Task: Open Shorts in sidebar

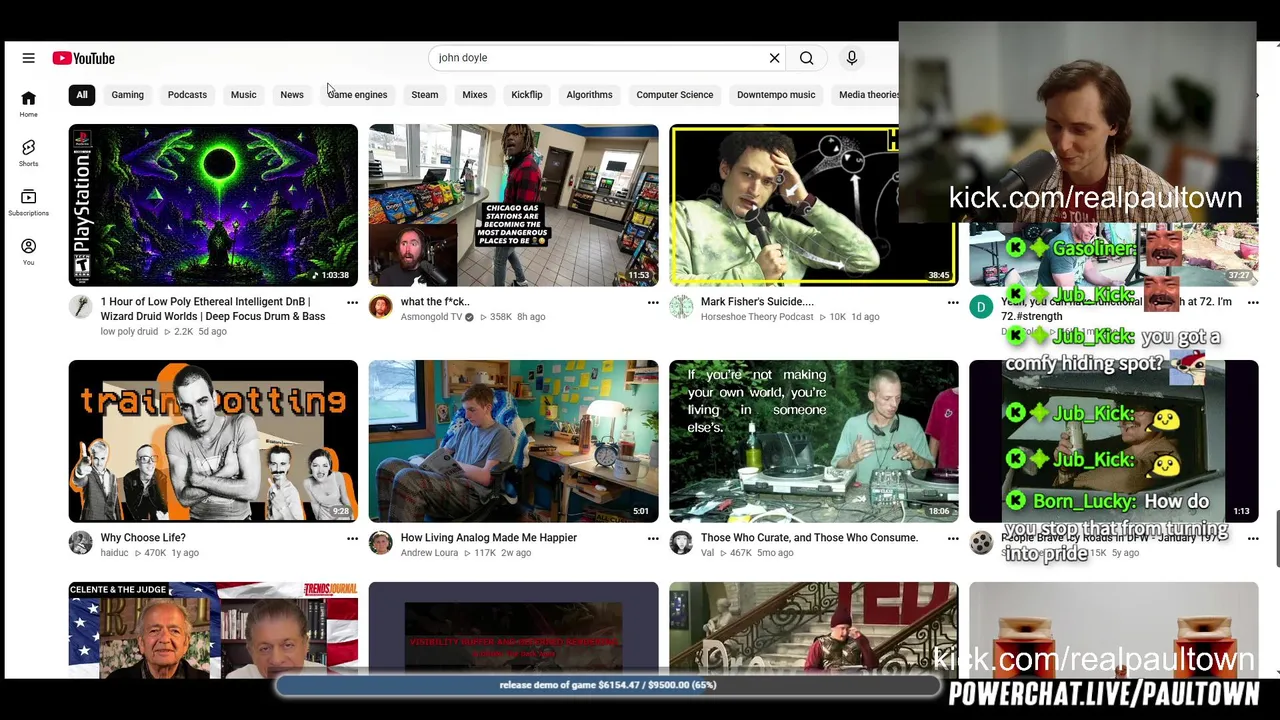Action: click(28, 152)
